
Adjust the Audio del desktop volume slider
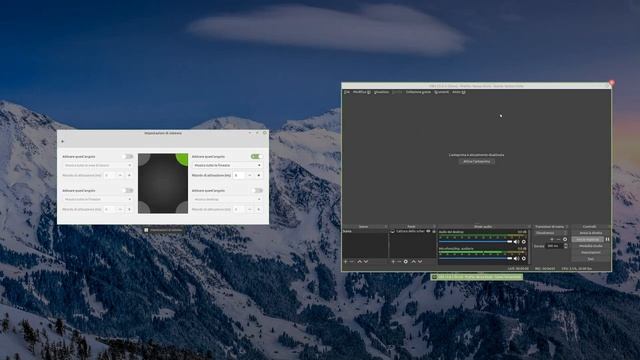click(x=475, y=242)
